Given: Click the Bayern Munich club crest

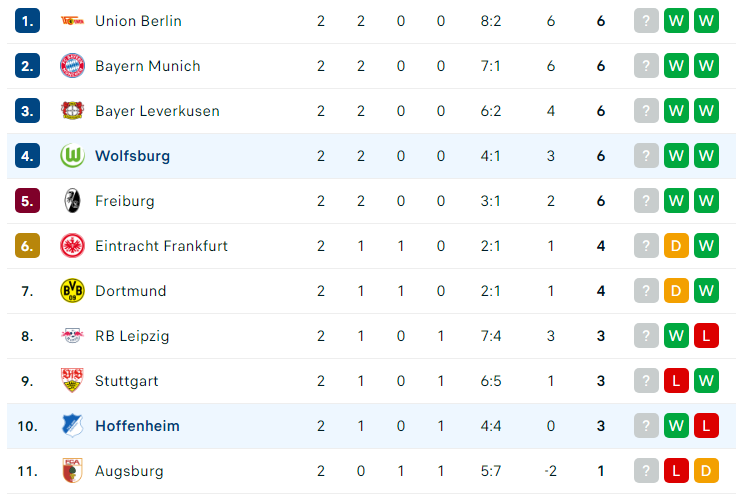Looking at the screenshot, I should (72, 66).
